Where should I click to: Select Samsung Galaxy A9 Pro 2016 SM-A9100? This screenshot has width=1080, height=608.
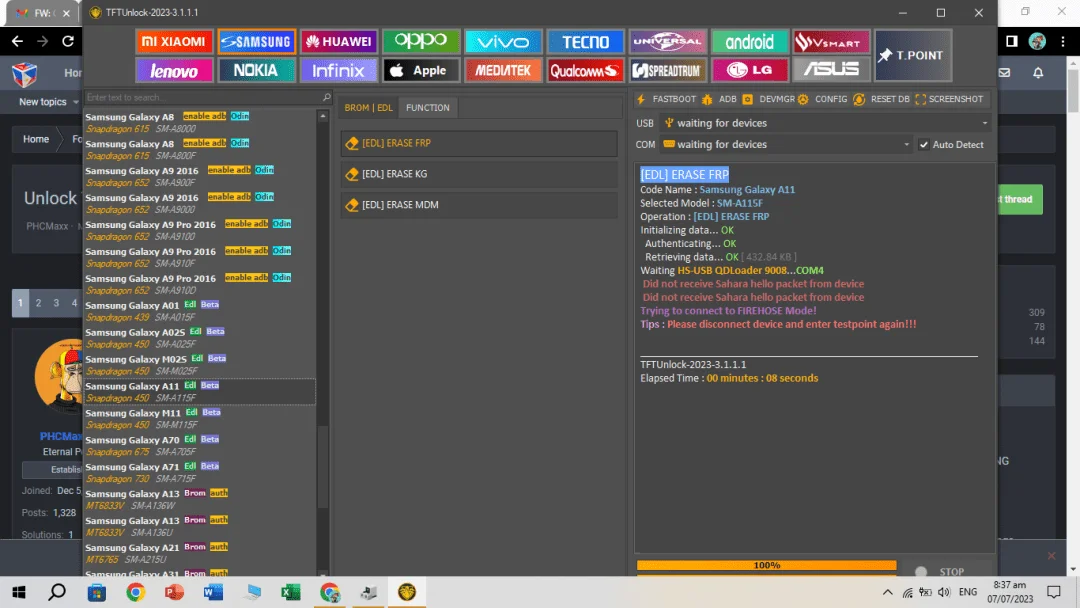point(200,230)
